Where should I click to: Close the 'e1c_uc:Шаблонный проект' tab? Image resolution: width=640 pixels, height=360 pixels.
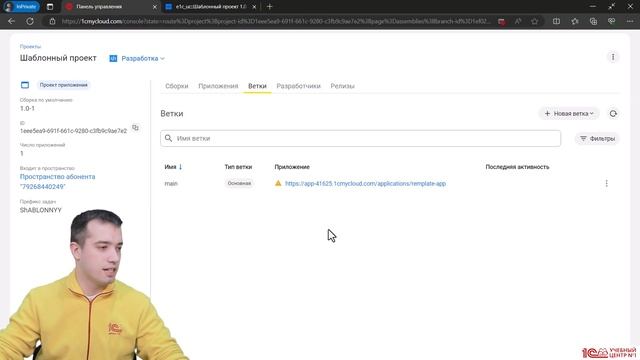[254, 7]
